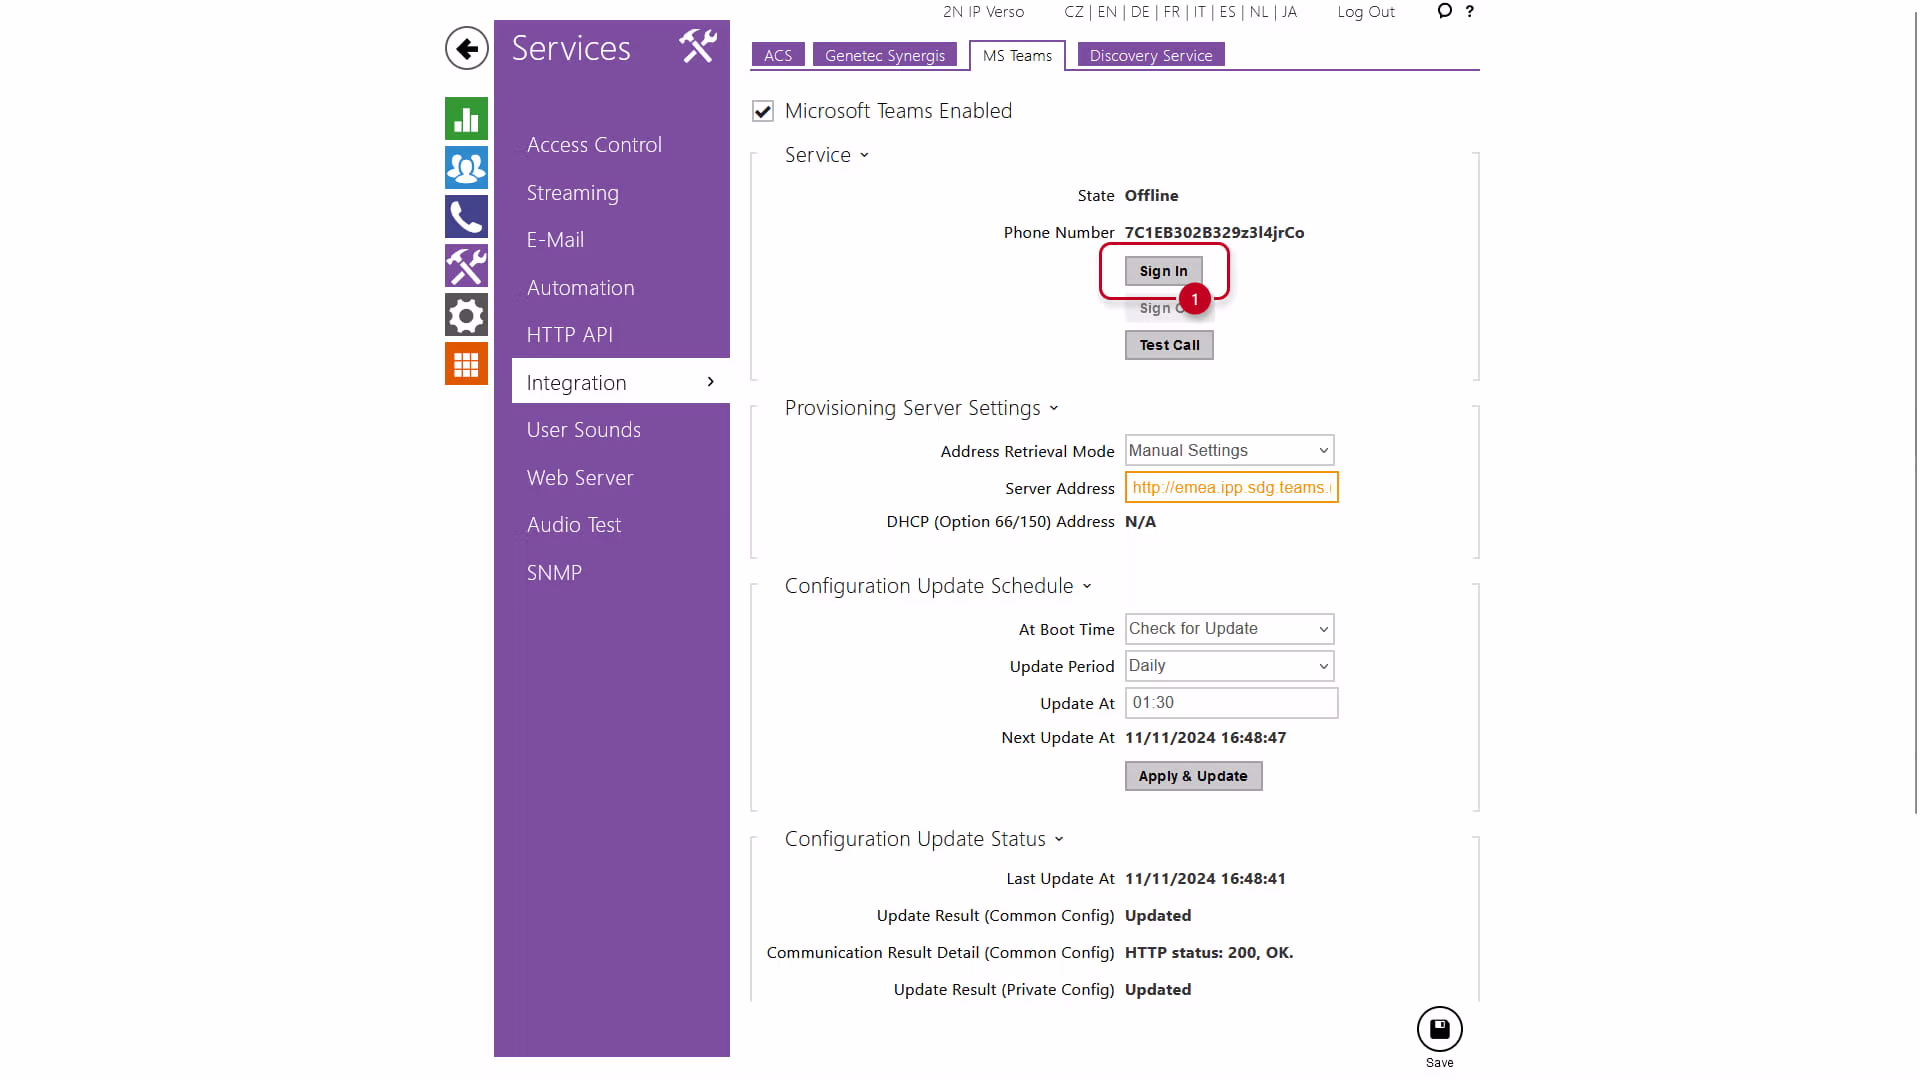Uncheck Microsoft Teams Enabled checkbox

coord(763,111)
